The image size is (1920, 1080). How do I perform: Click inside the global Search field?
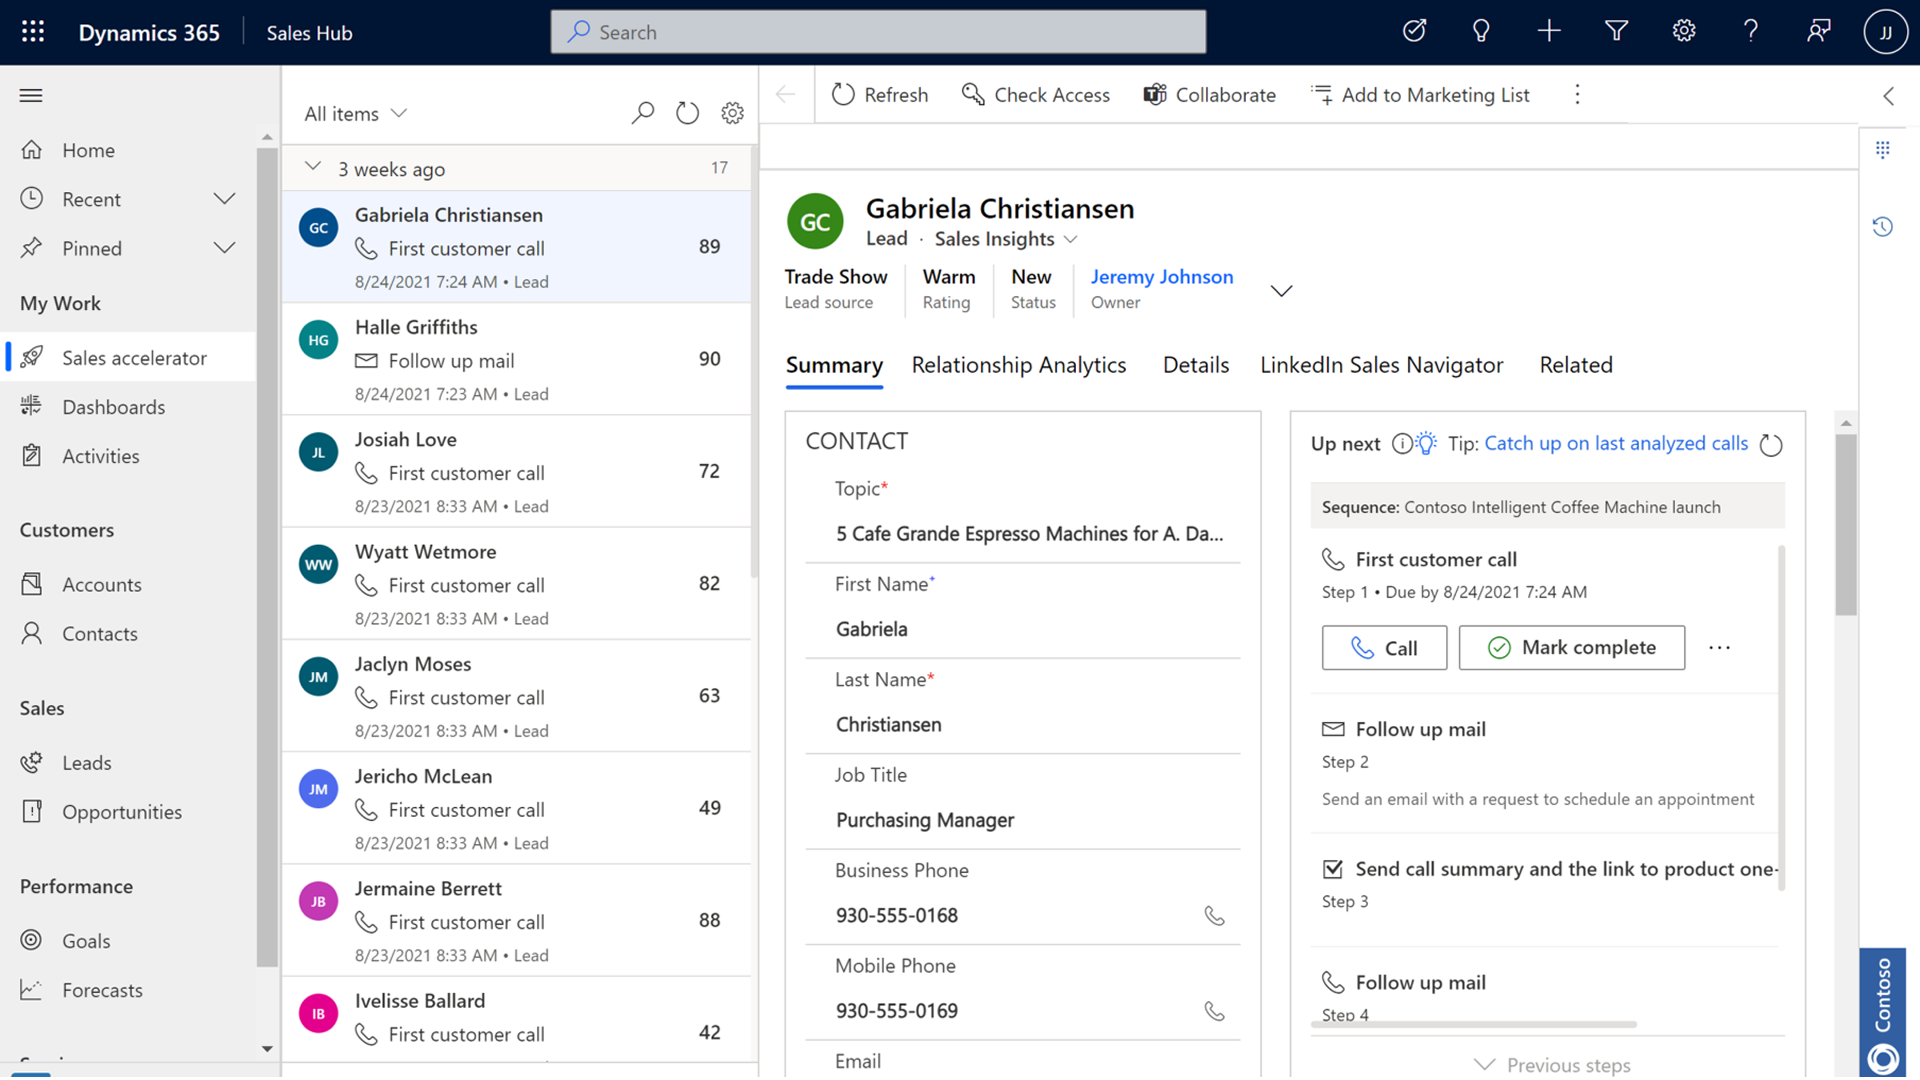[x=878, y=31]
